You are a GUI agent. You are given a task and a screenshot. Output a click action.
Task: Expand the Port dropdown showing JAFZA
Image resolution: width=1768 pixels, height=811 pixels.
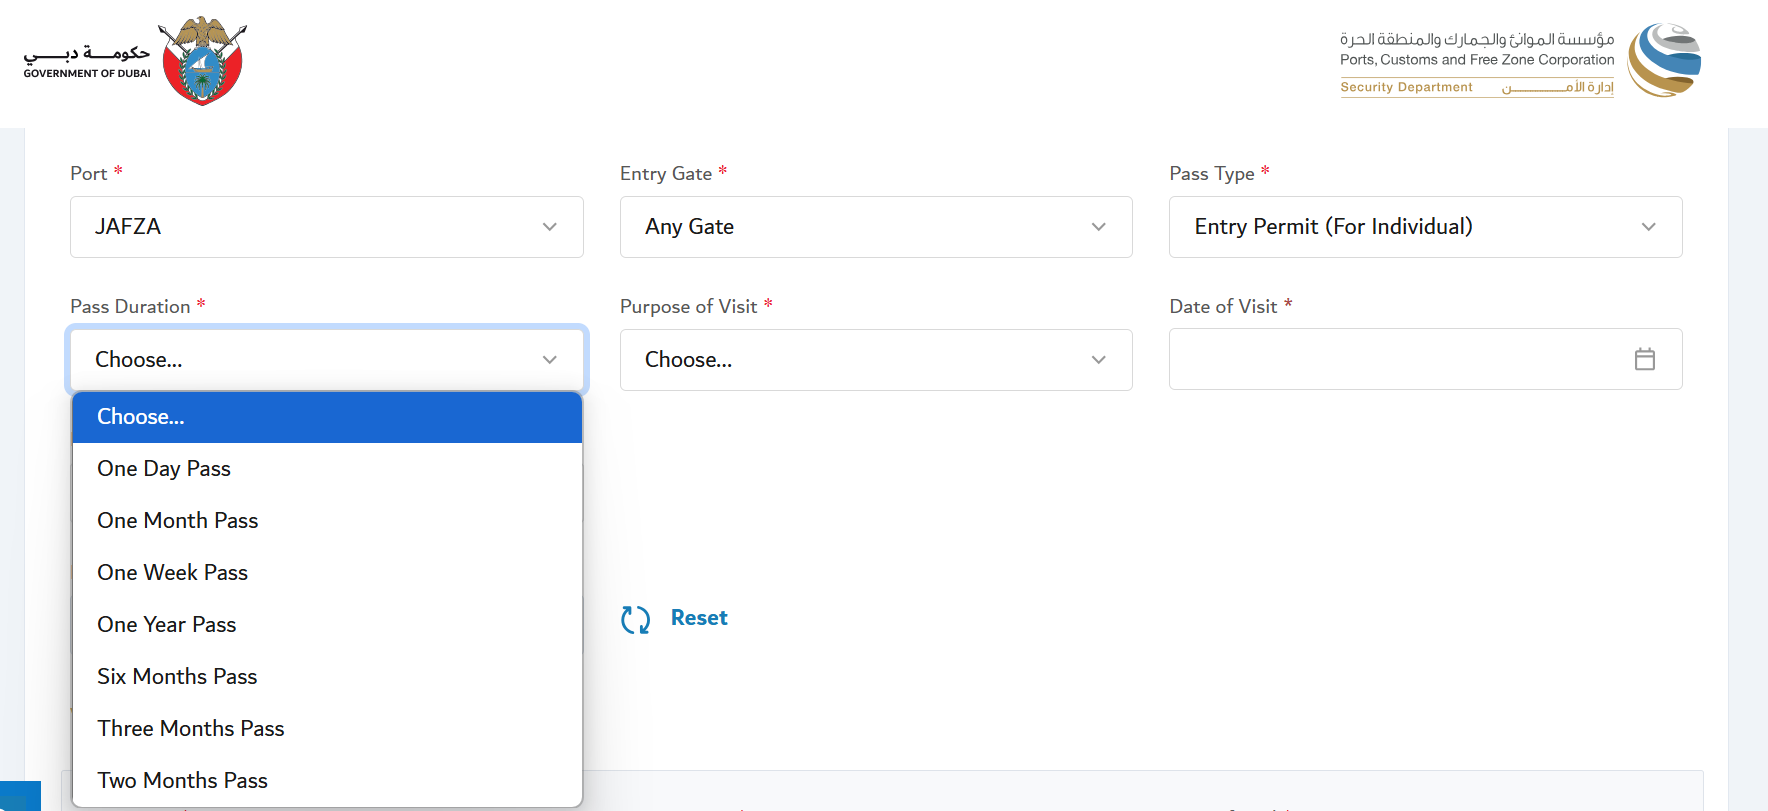pyautogui.click(x=326, y=227)
